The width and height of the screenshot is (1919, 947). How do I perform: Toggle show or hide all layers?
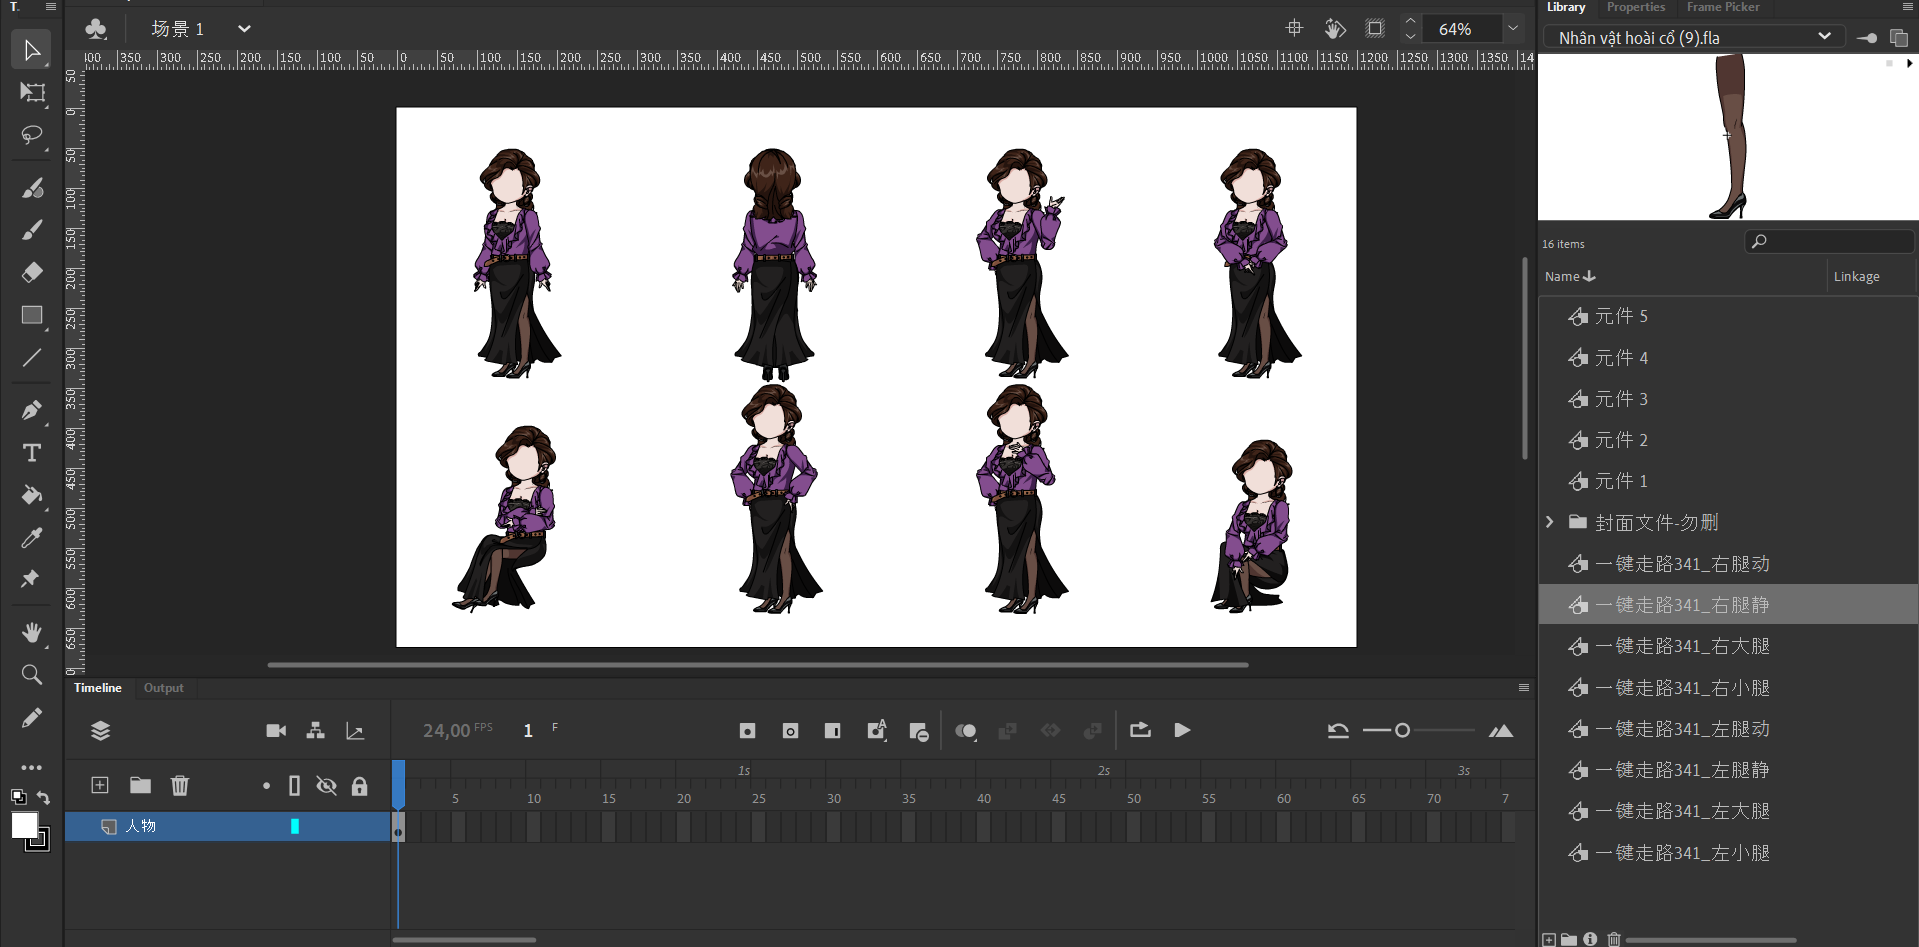click(x=326, y=786)
